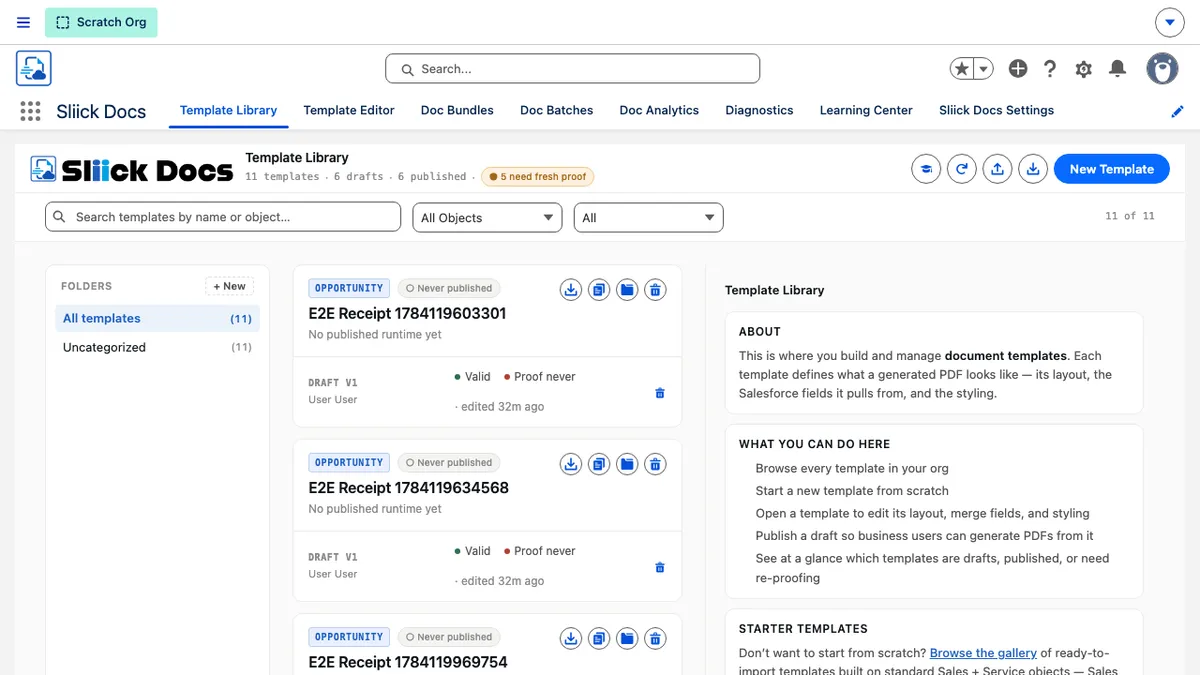Click the Sliick Docs app logo icon
Viewport: 1200px width, 675px height.
[34, 69]
